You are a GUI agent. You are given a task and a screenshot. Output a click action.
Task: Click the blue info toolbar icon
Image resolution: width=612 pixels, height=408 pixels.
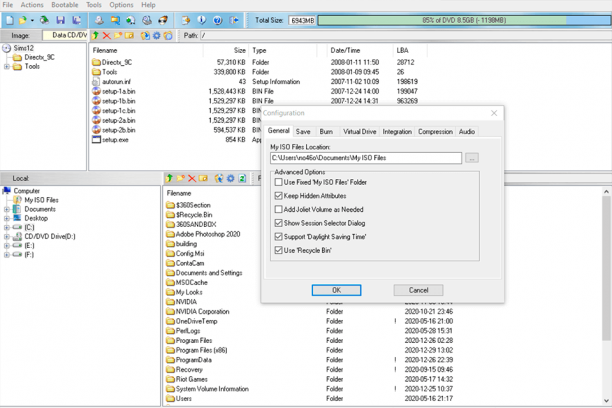coord(201,20)
